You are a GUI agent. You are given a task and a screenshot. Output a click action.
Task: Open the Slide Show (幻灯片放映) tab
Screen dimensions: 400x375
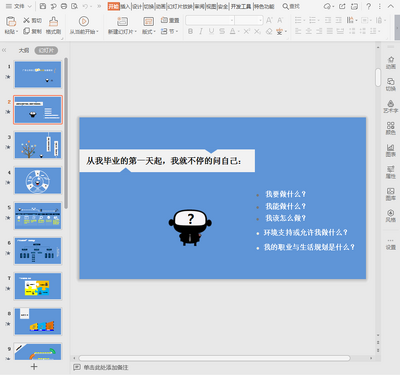pyautogui.click(x=180, y=6)
